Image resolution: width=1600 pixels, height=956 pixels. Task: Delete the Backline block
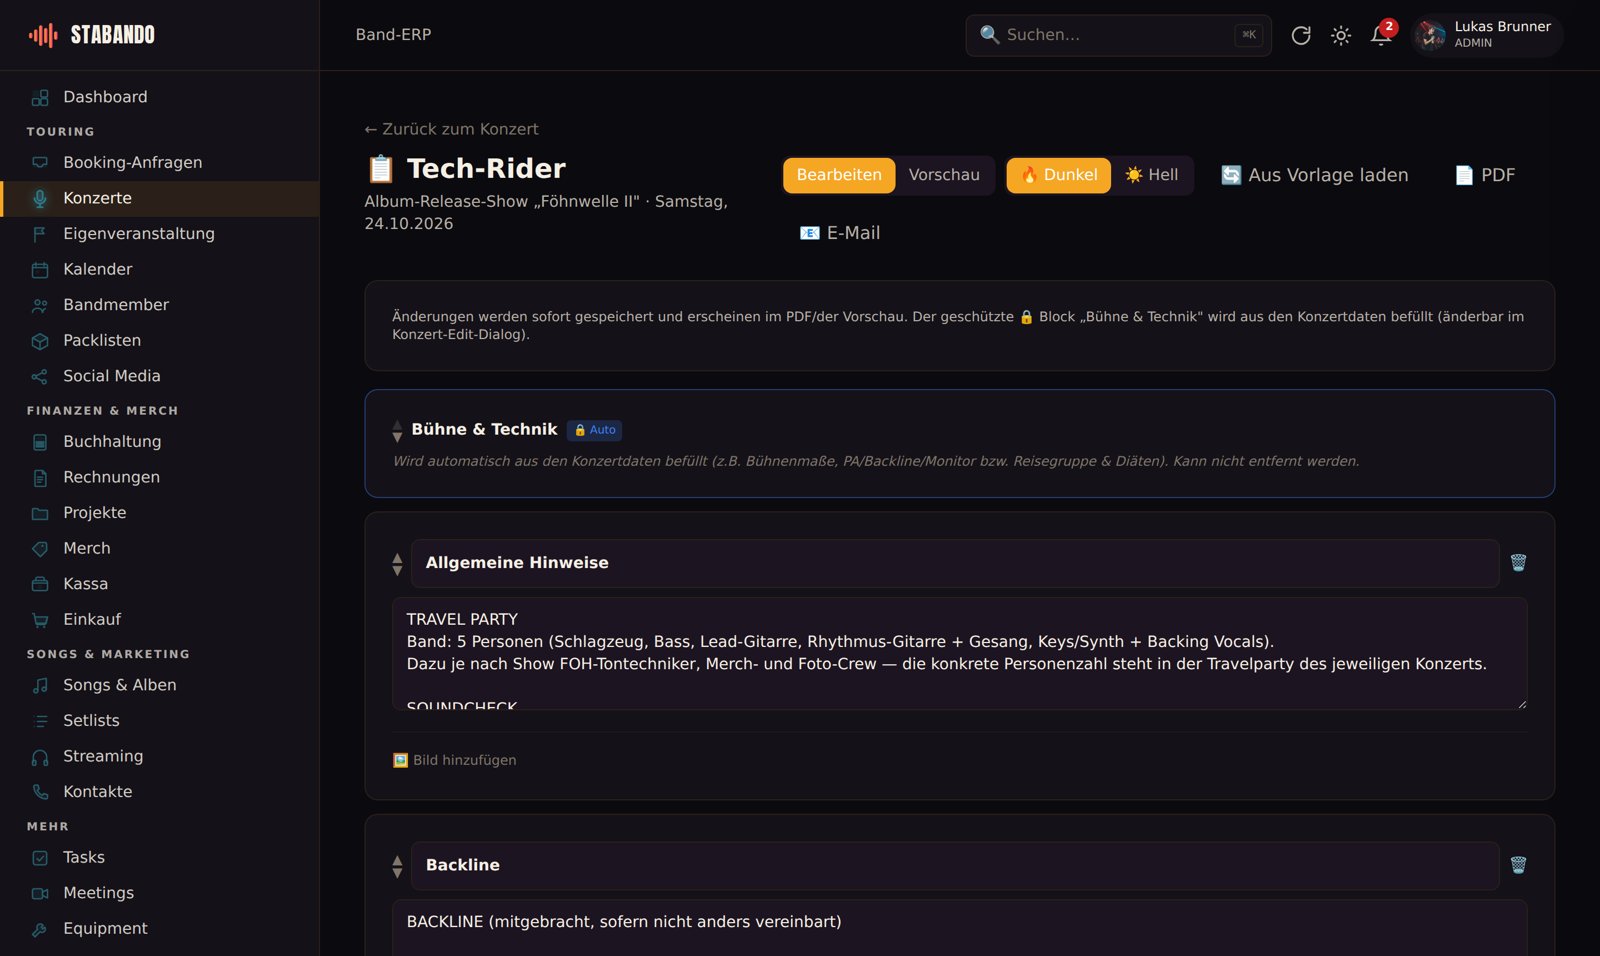(x=1518, y=865)
